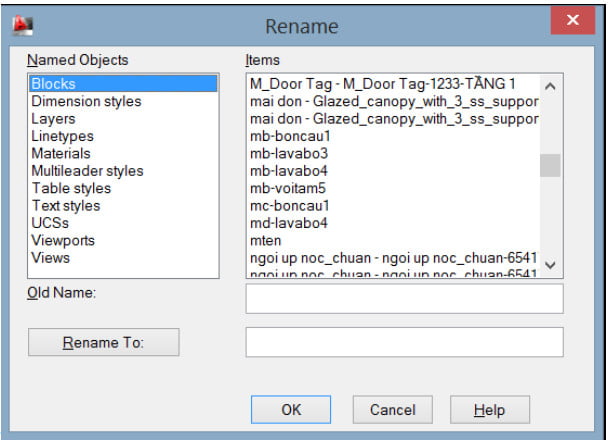Pick Materials in the Named Objects list
Screen dimensions: 612x442
tap(61, 153)
